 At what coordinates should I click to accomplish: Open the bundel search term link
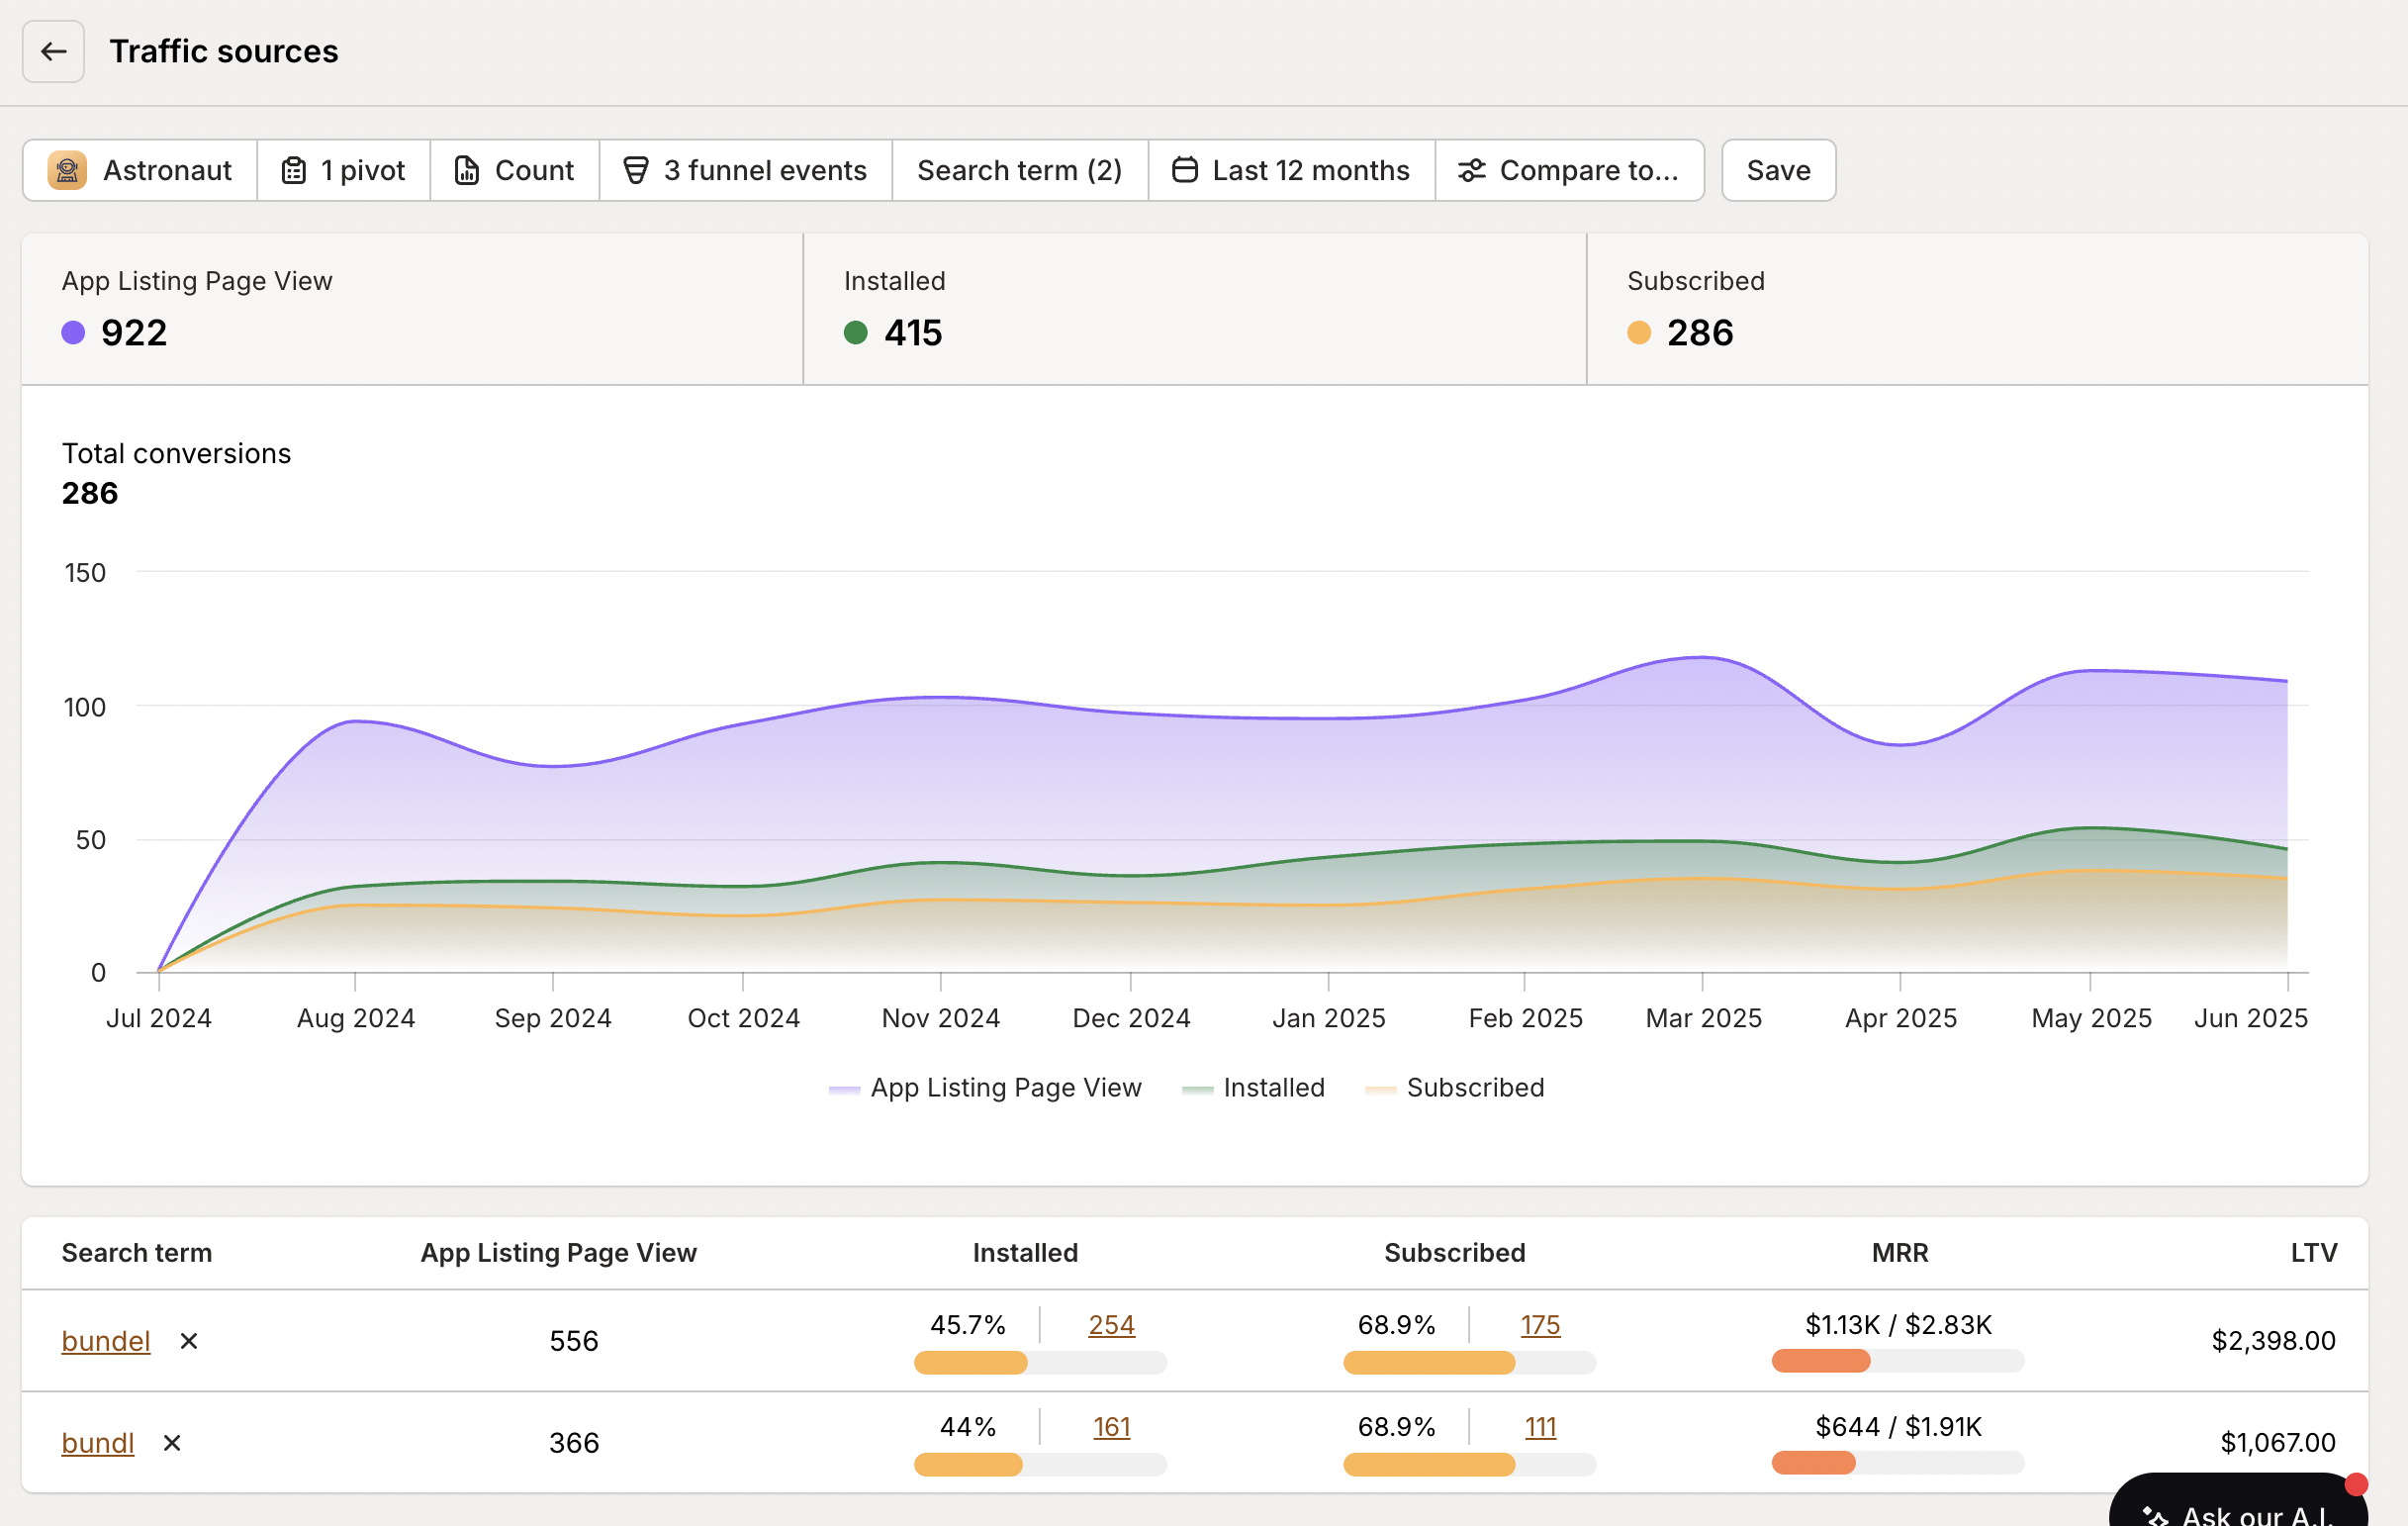point(105,1341)
